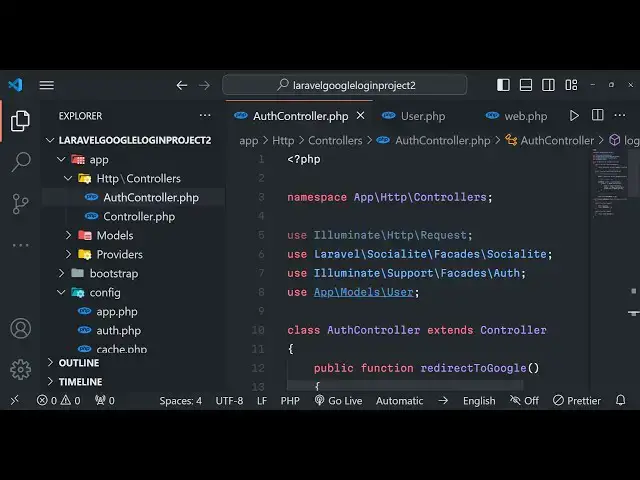Switch to the AuthController.php tab
This screenshot has height=480, width=640.
300,116
